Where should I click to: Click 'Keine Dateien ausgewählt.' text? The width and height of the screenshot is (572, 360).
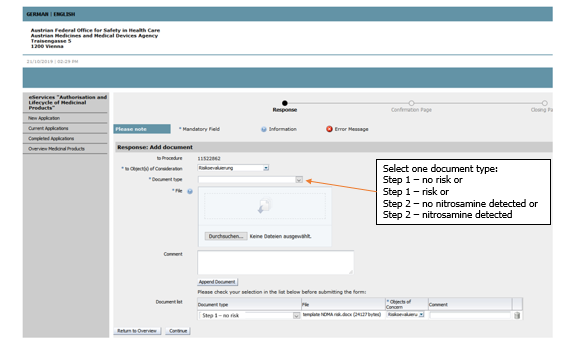(281, 236)
